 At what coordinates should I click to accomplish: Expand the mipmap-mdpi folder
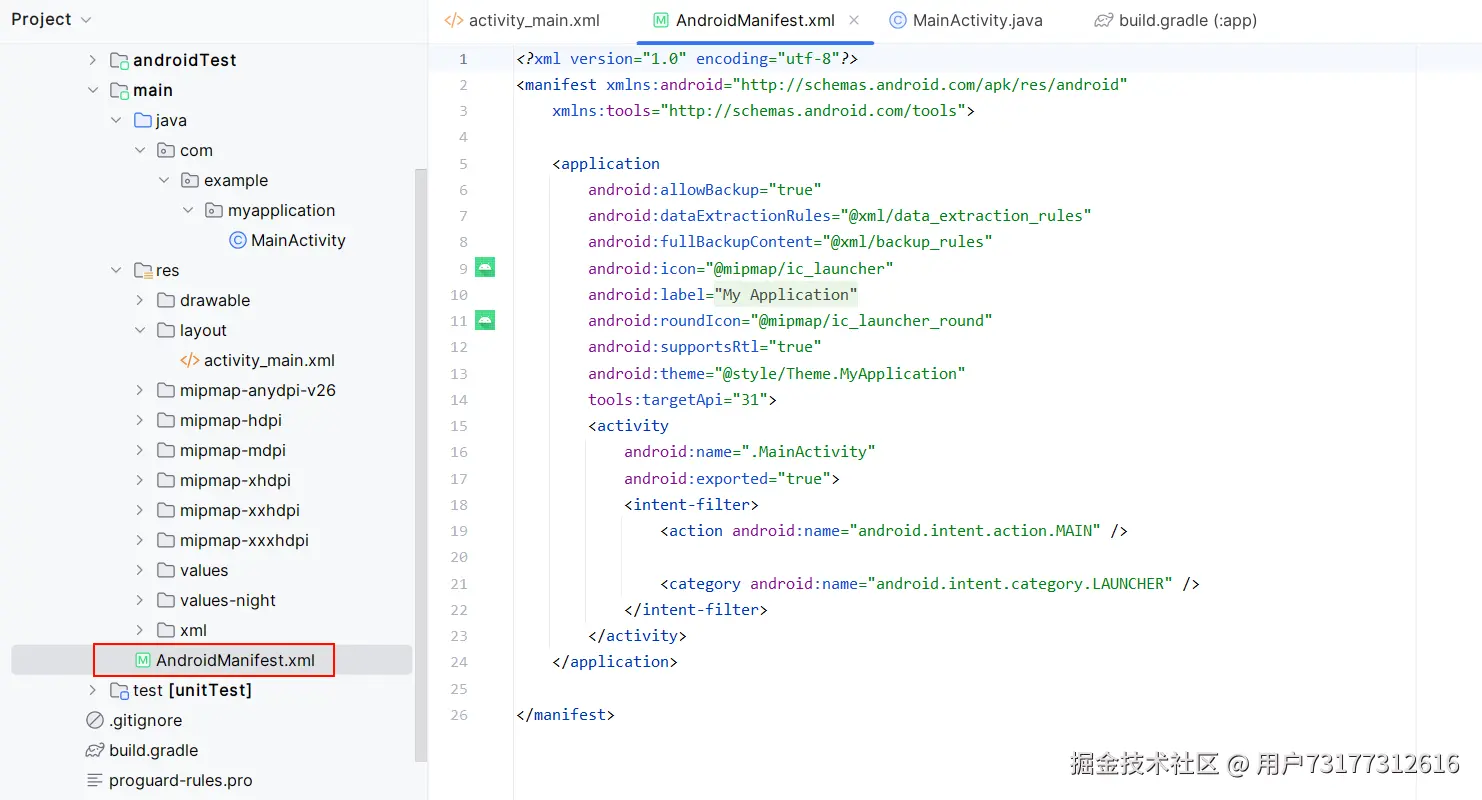[x=140, y=450]
